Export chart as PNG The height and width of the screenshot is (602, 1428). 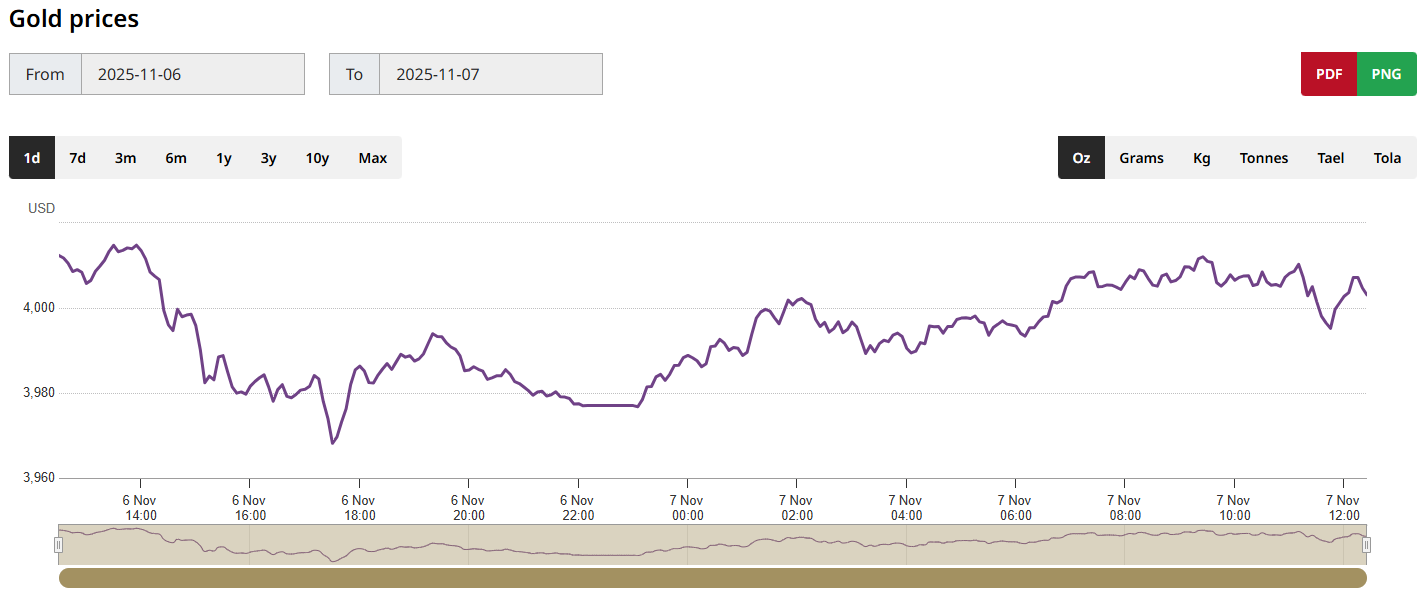point(1386,74)
